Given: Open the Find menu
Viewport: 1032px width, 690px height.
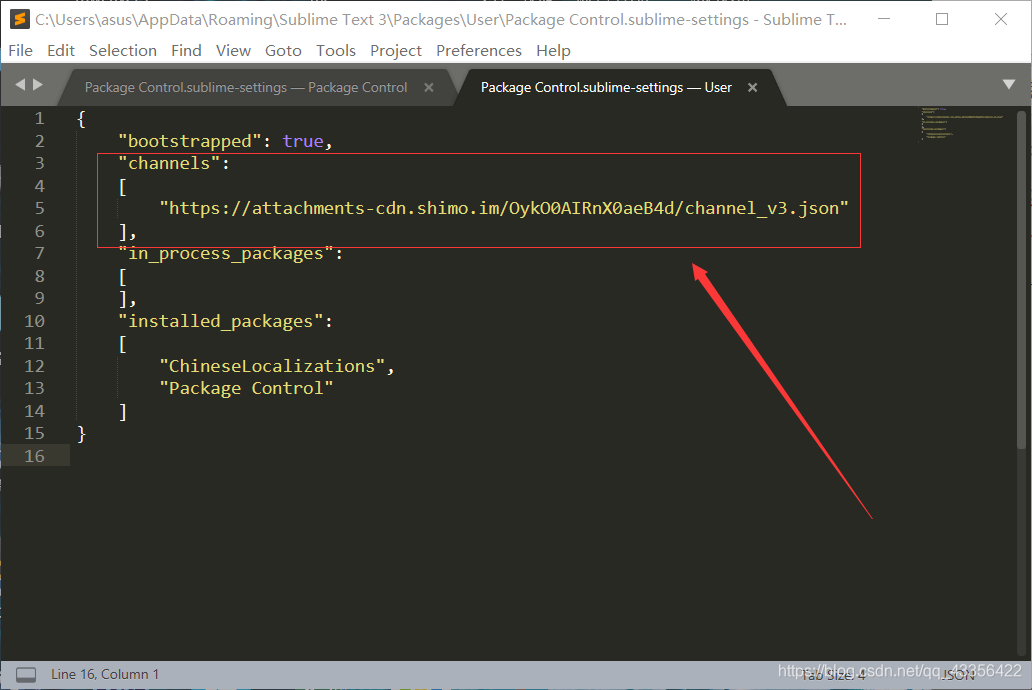Looking at the screenshot, I should [186, 51].
